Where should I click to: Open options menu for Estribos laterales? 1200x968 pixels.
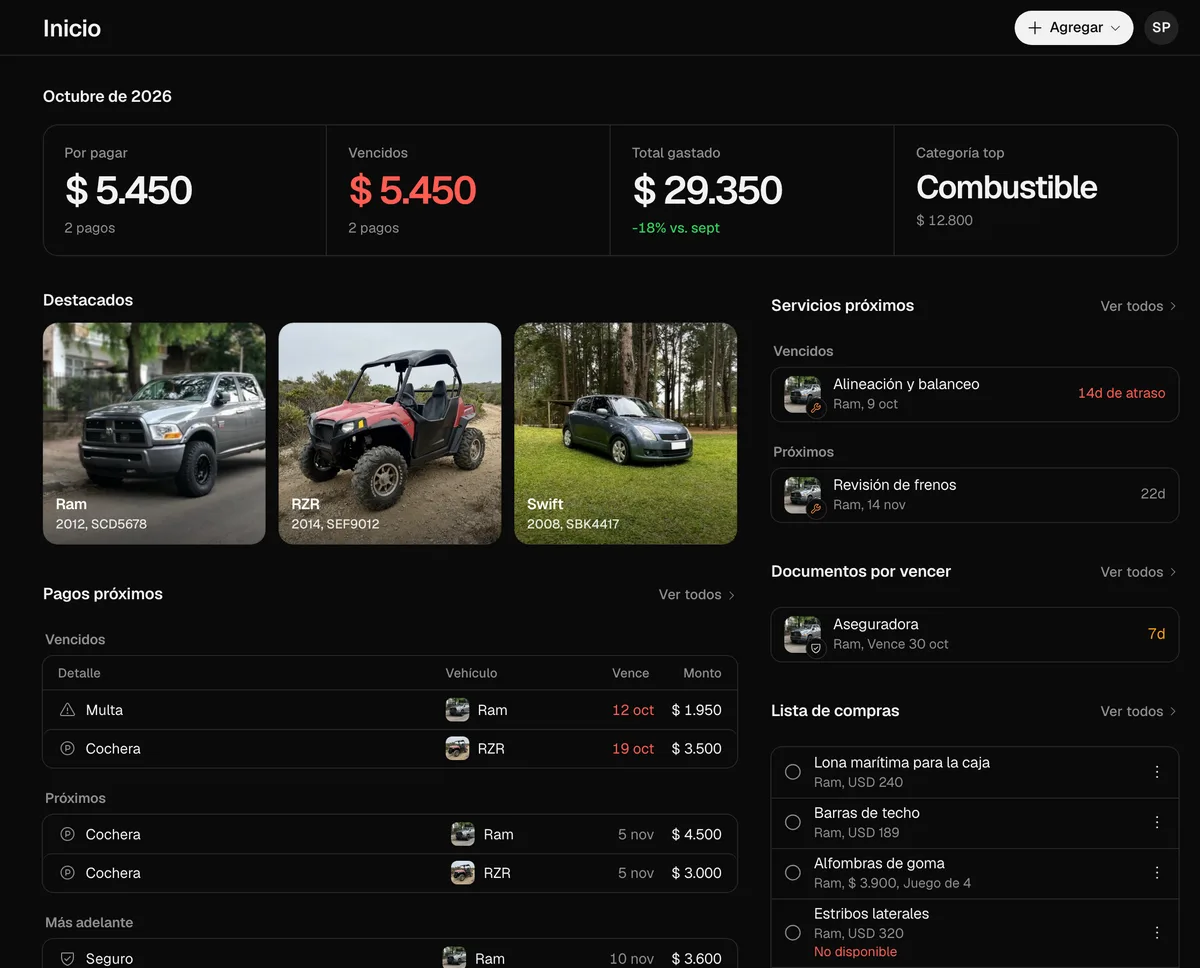[x=1157, y=932]
